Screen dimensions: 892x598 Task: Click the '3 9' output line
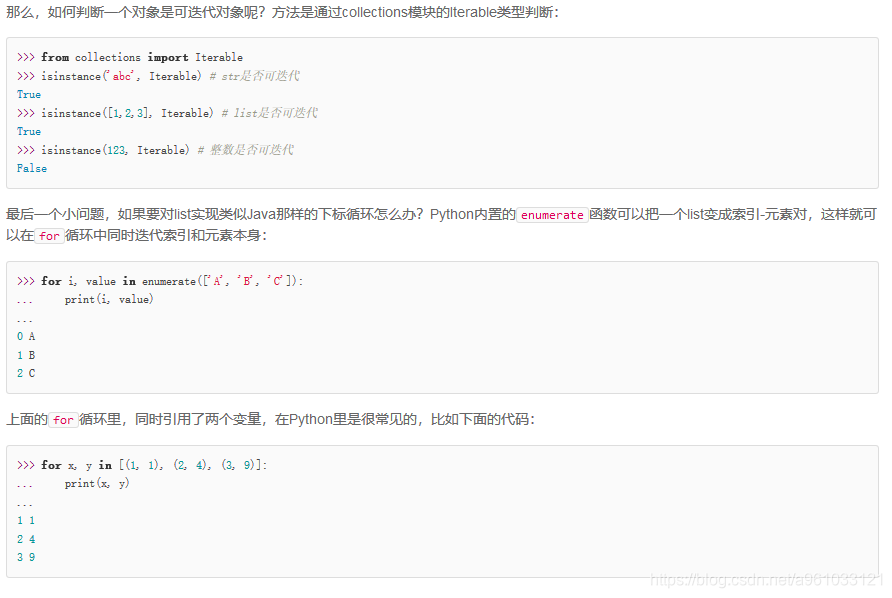pos(26,557)
